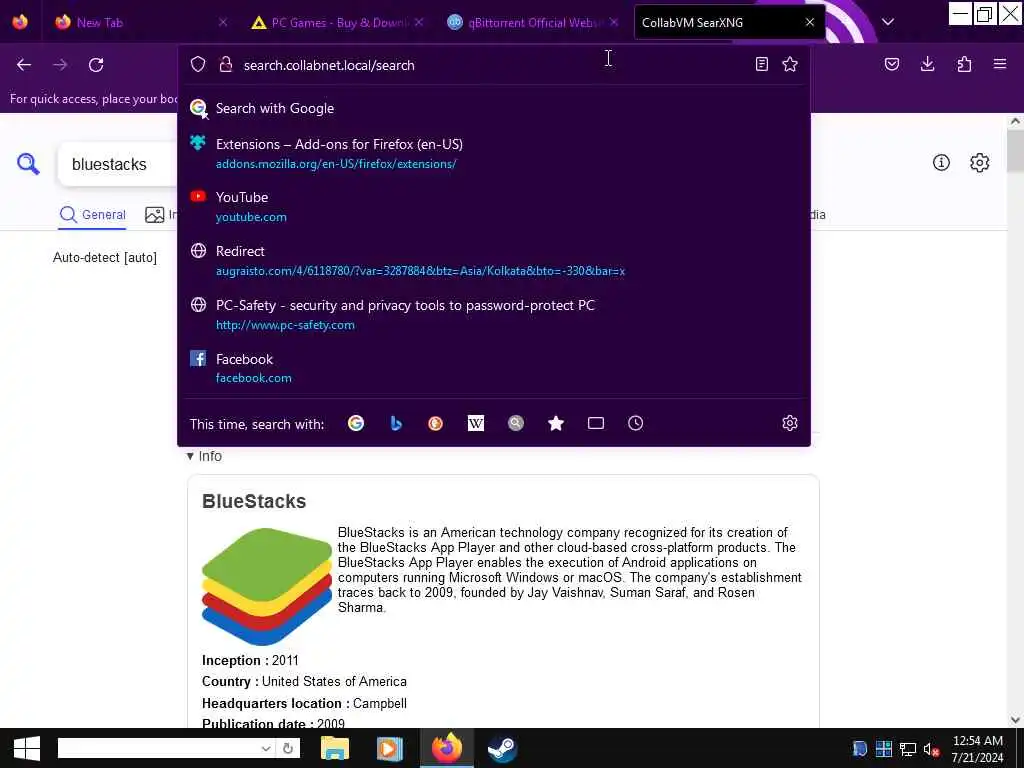Close the qBittorrent tab
The image size is (1024, 768).
614,22
